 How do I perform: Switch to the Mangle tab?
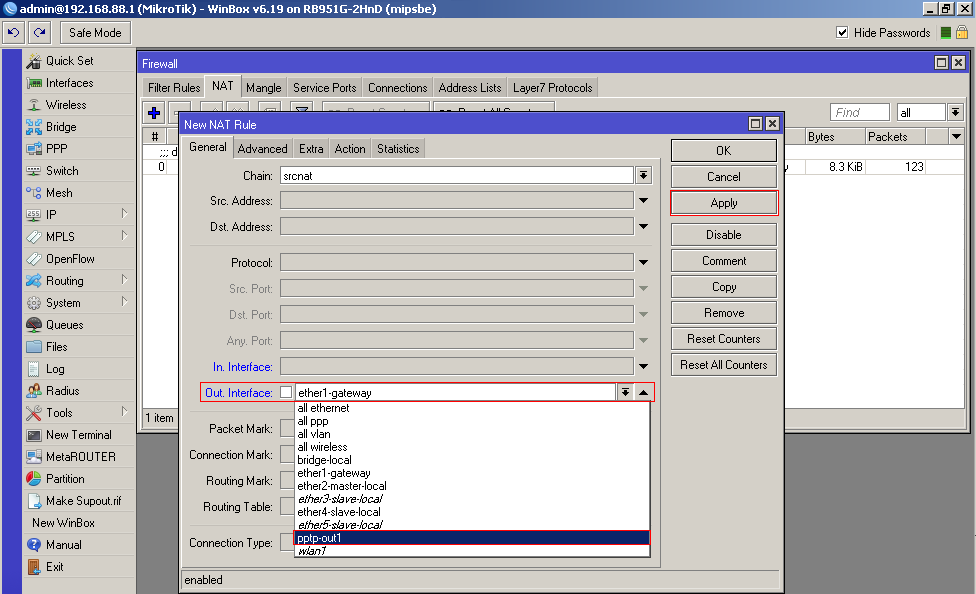tap(264, 88)
